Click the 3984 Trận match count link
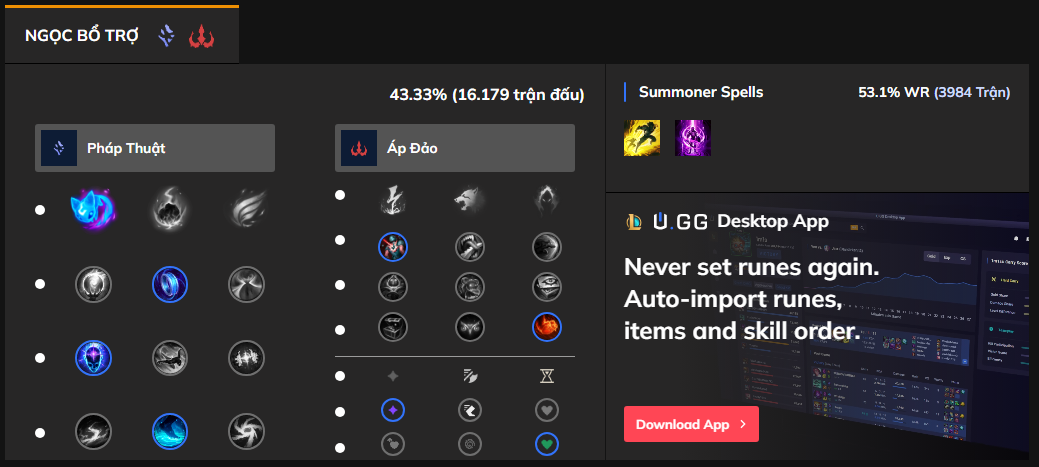 tap(972, 92)
